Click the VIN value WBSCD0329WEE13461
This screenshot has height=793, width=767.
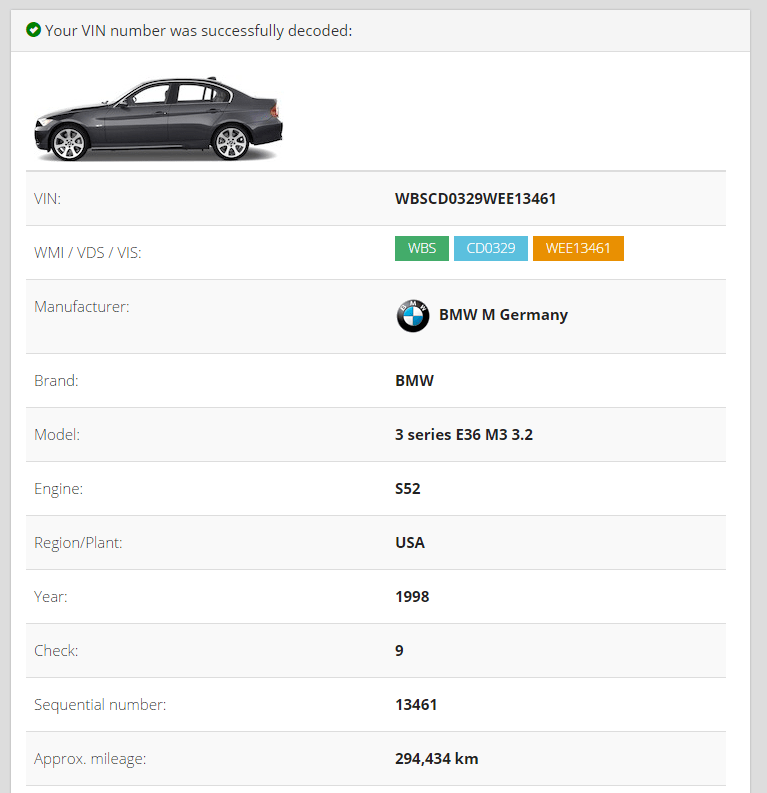click(x=475, y=199)
